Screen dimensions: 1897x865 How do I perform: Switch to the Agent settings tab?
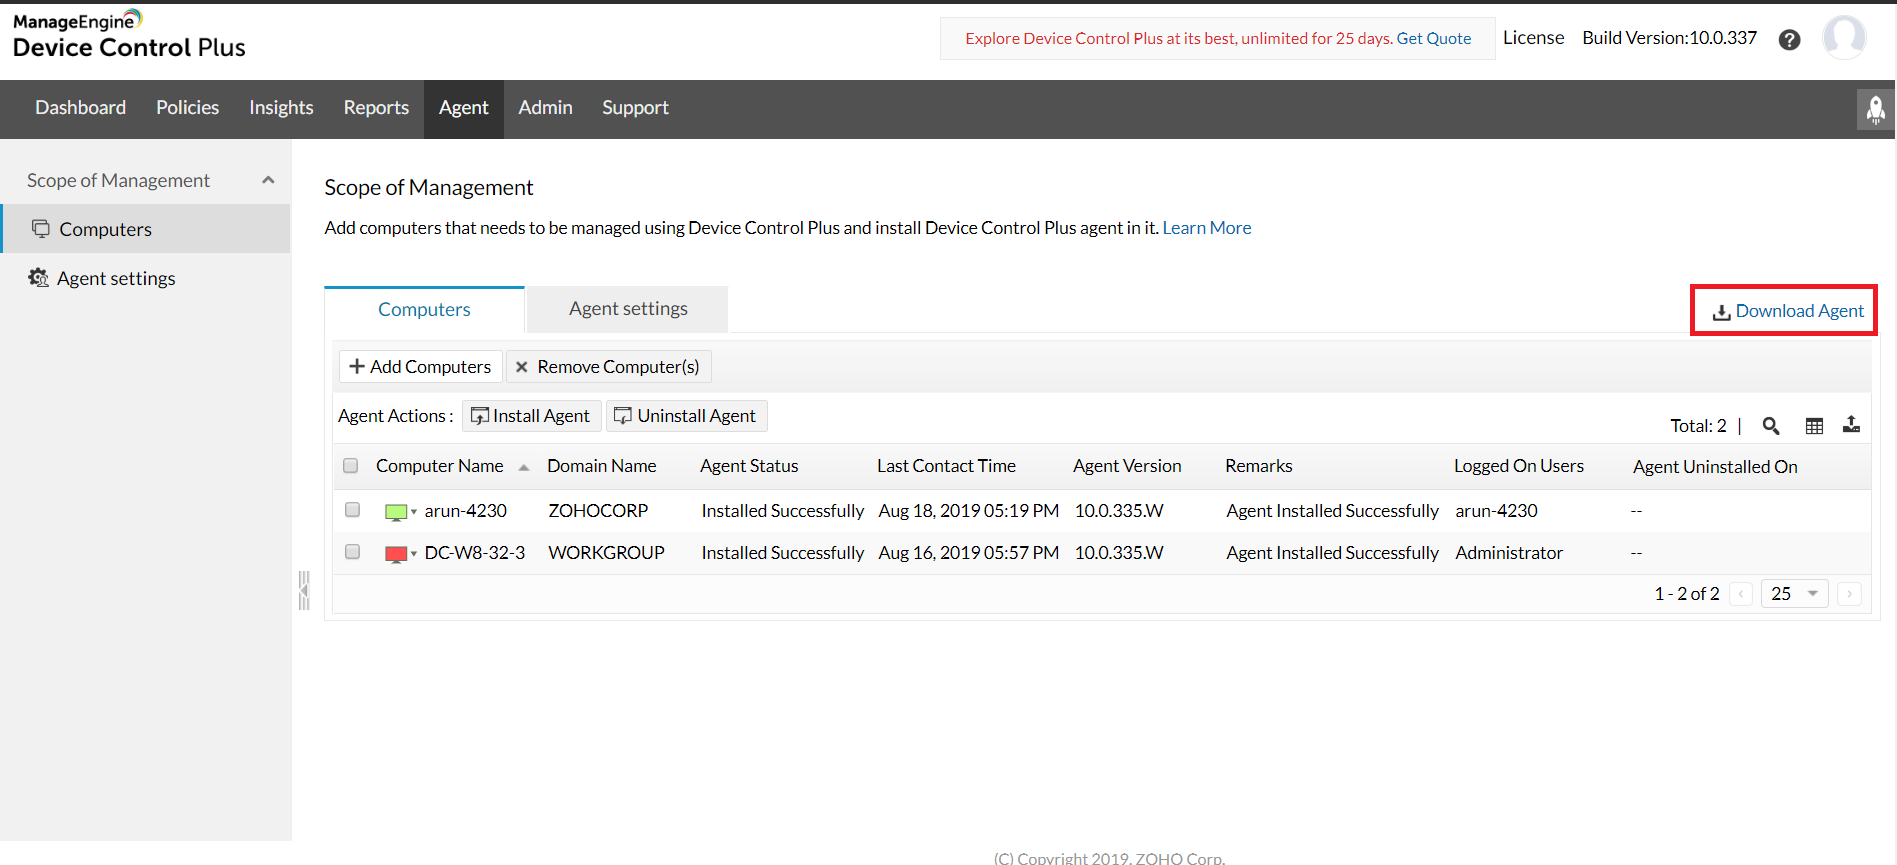[x=628, y=309]
